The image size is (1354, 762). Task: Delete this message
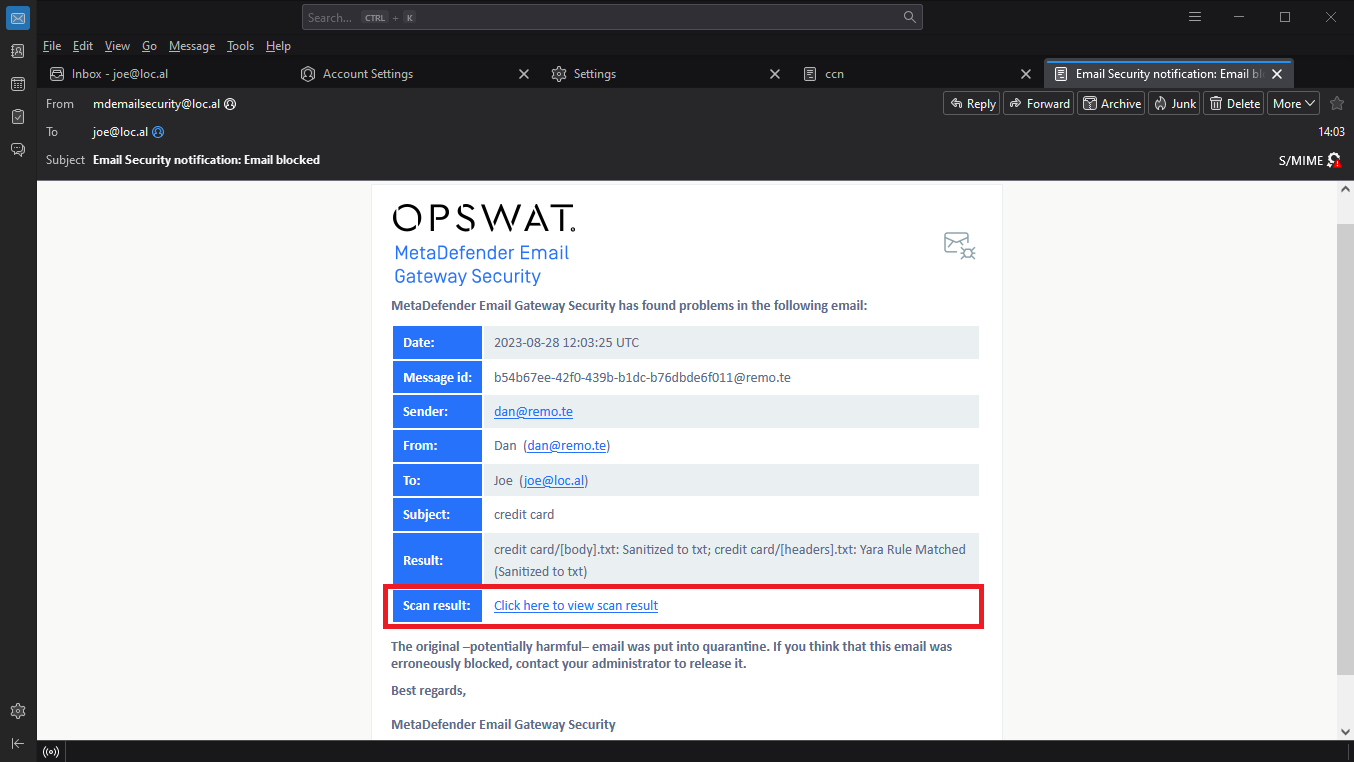[1234, 103]
